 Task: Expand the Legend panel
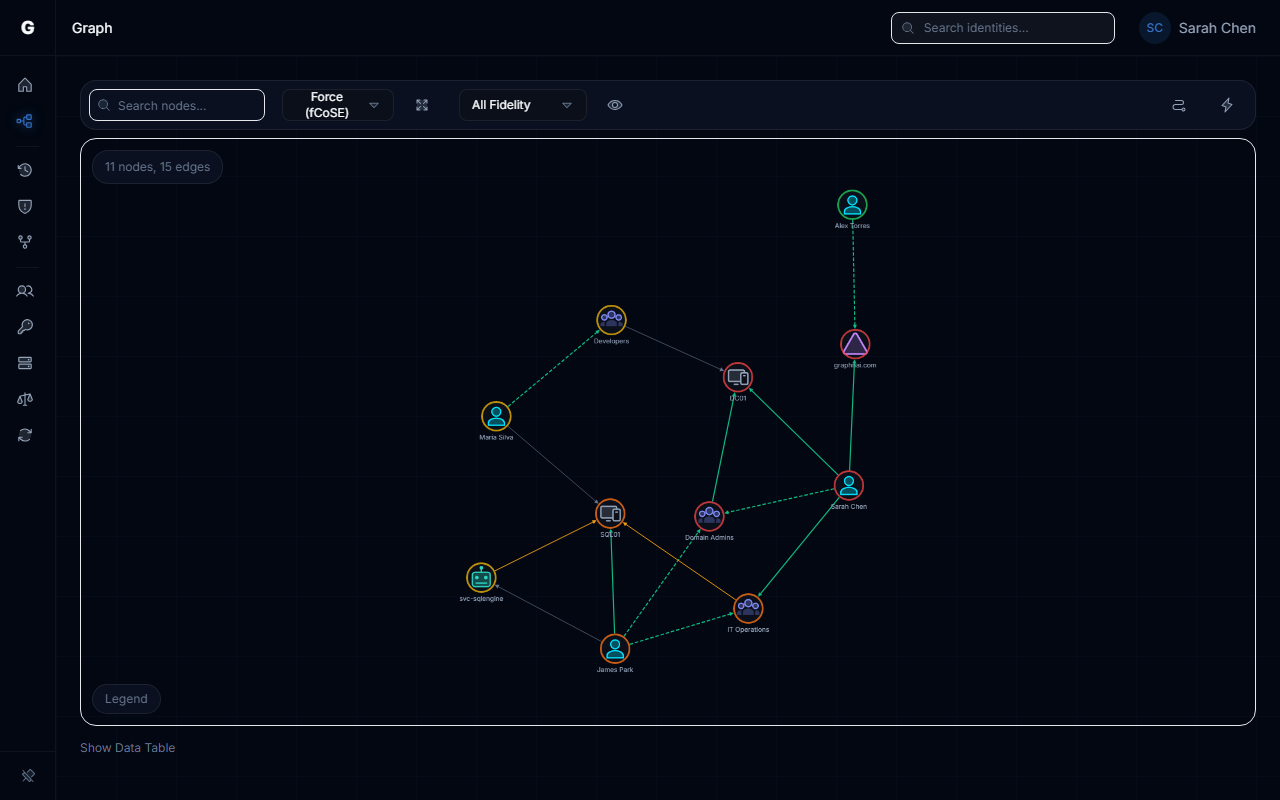[126, 698]
